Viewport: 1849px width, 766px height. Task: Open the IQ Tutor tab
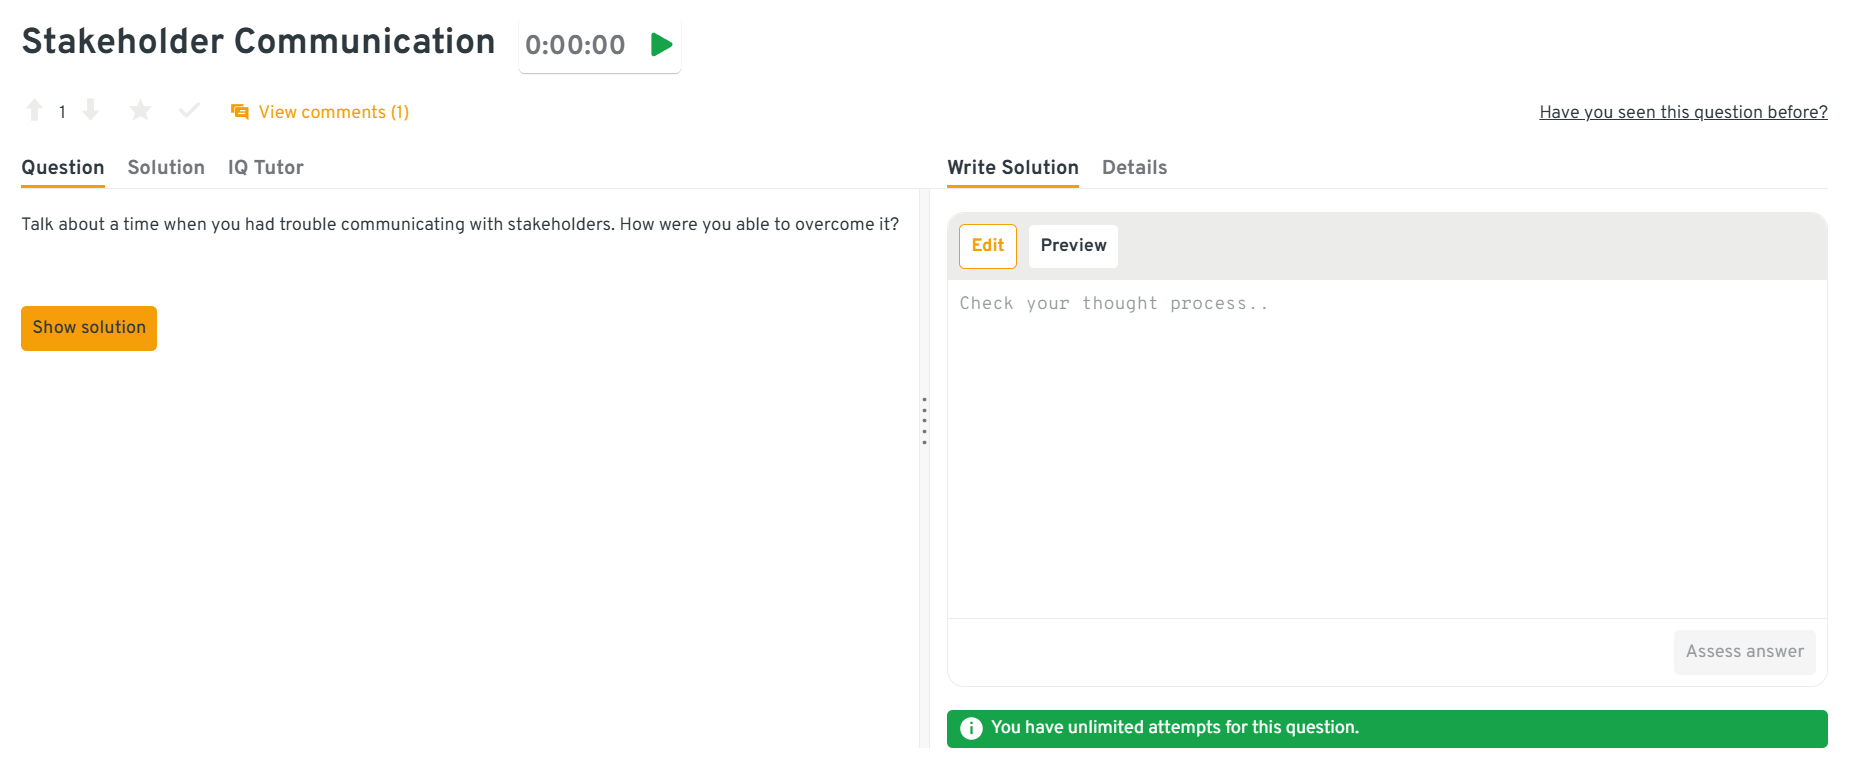265,167
